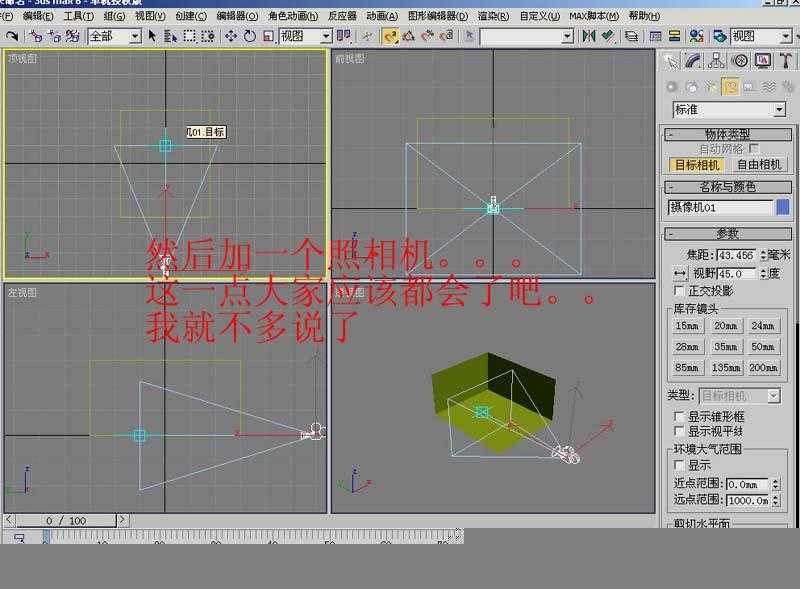Select the highlighted Cameras category icon
Screen dimensions: 800x589
click(730, 87)
